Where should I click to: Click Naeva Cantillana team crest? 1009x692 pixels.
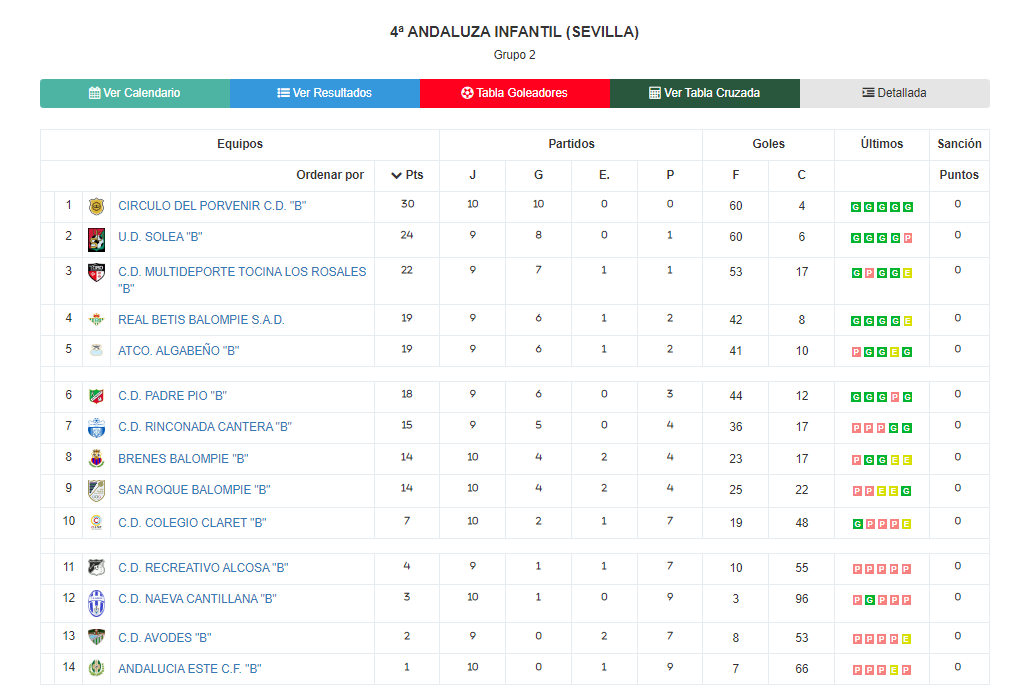coord(97,603)
